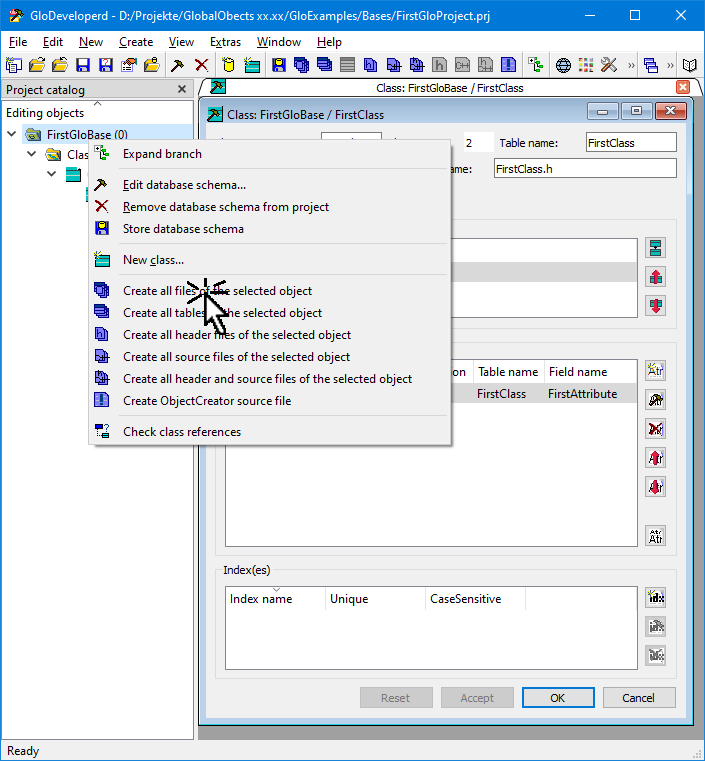Click the red up-arrow icon beside superclass list
The width and height of the screenshot is (705, 761).
[656, 277]
